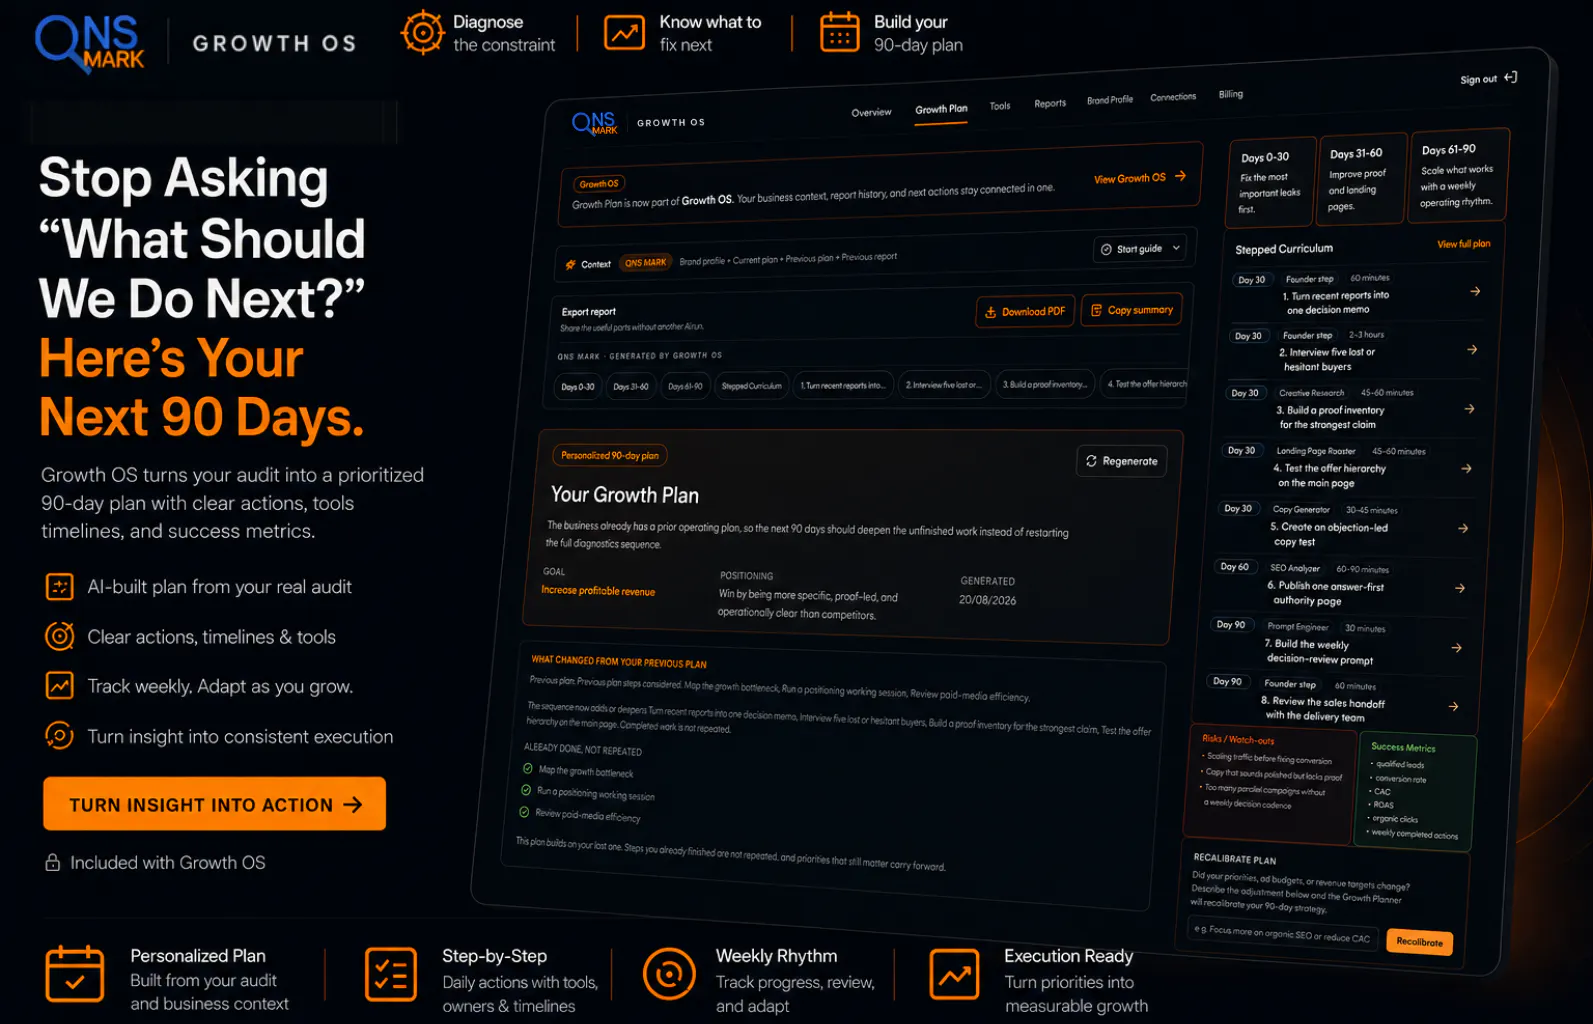
Task: Click the Sign out arrow icon
Action: pos(1511,77)
